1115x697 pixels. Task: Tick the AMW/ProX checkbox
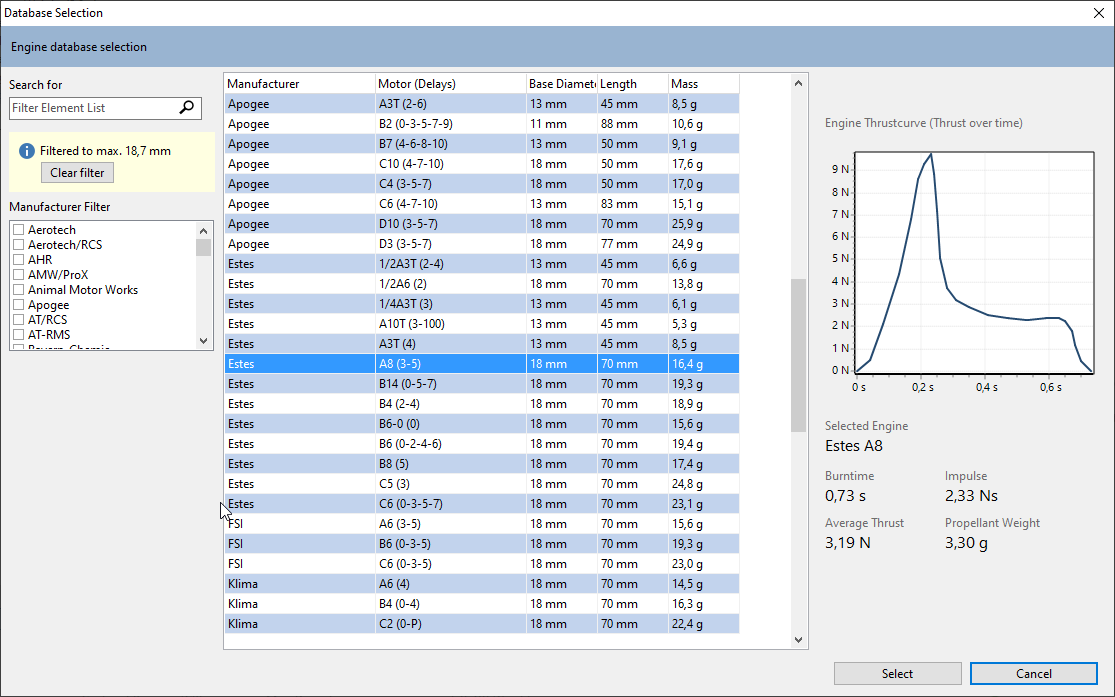click(x=18, y=275)
